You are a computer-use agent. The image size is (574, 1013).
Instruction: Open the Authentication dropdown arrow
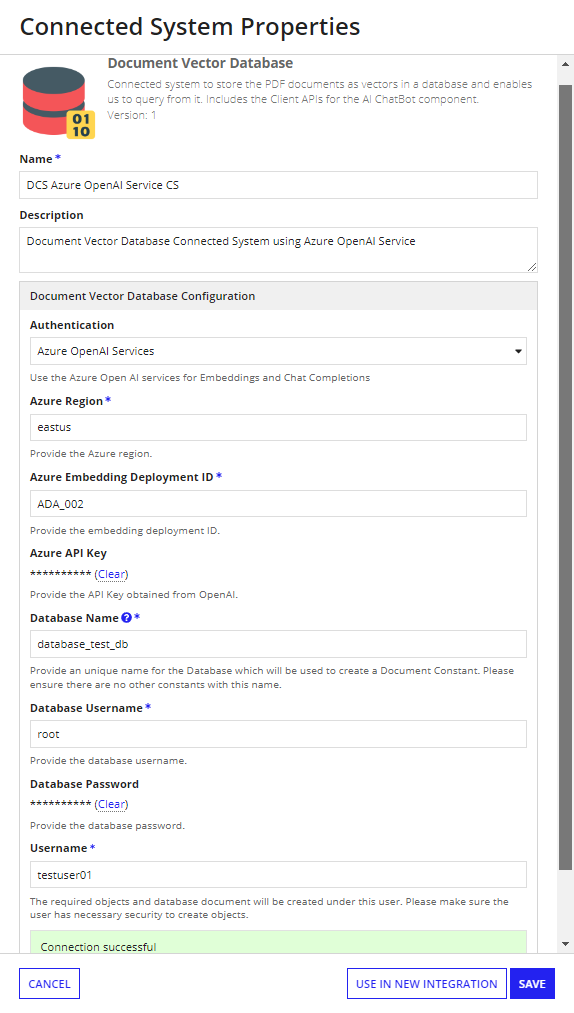518,351
